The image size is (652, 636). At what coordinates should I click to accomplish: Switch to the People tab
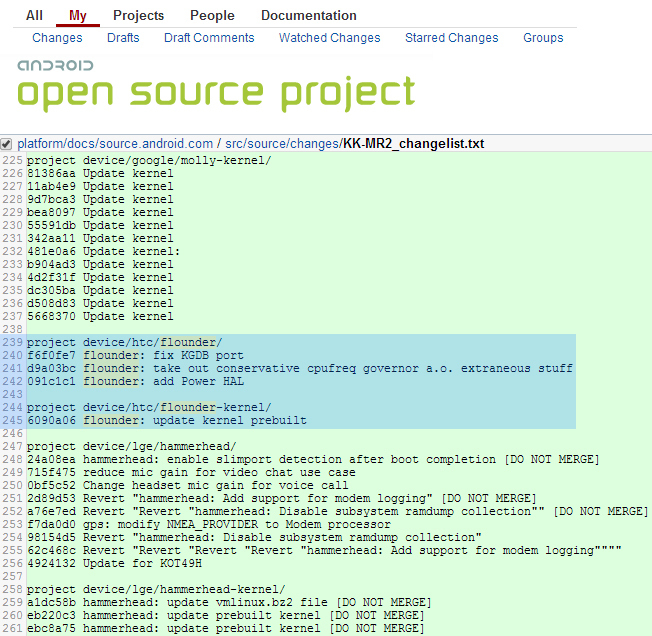point(212,15)
